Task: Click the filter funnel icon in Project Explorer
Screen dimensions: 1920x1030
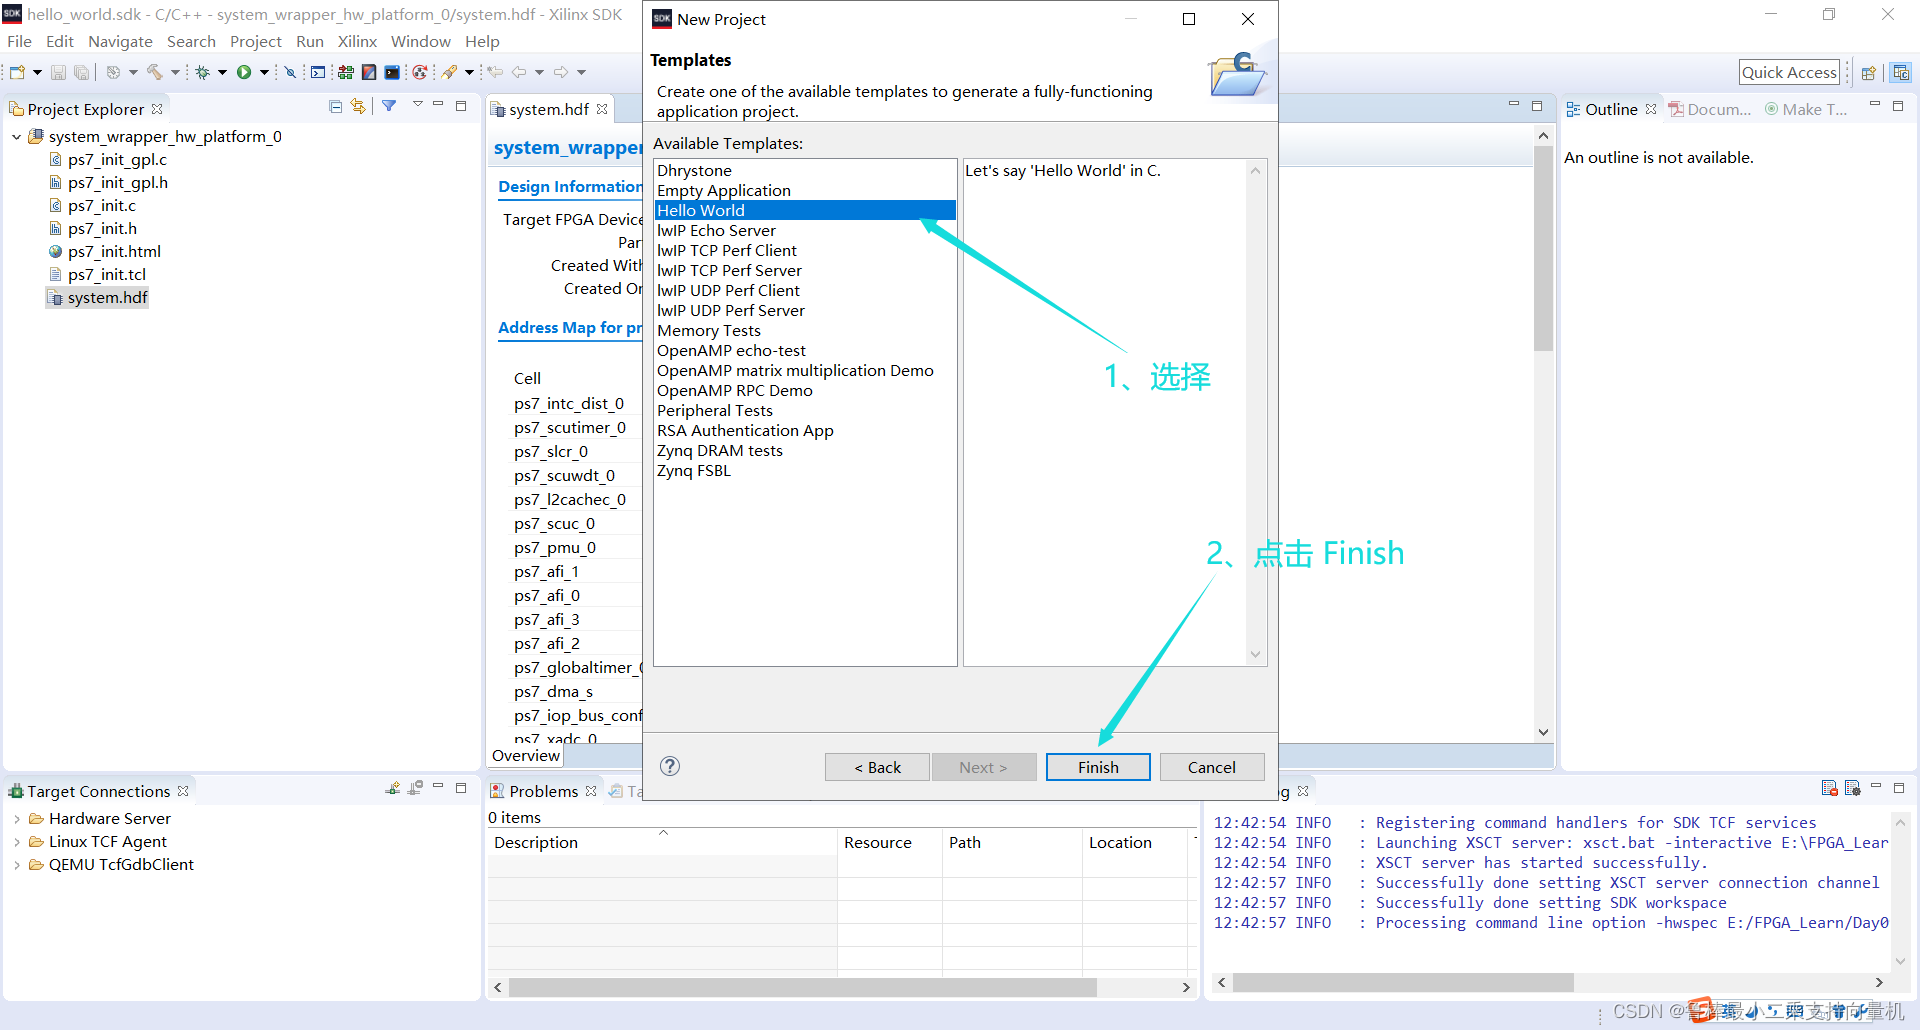Action: (389, 106)
